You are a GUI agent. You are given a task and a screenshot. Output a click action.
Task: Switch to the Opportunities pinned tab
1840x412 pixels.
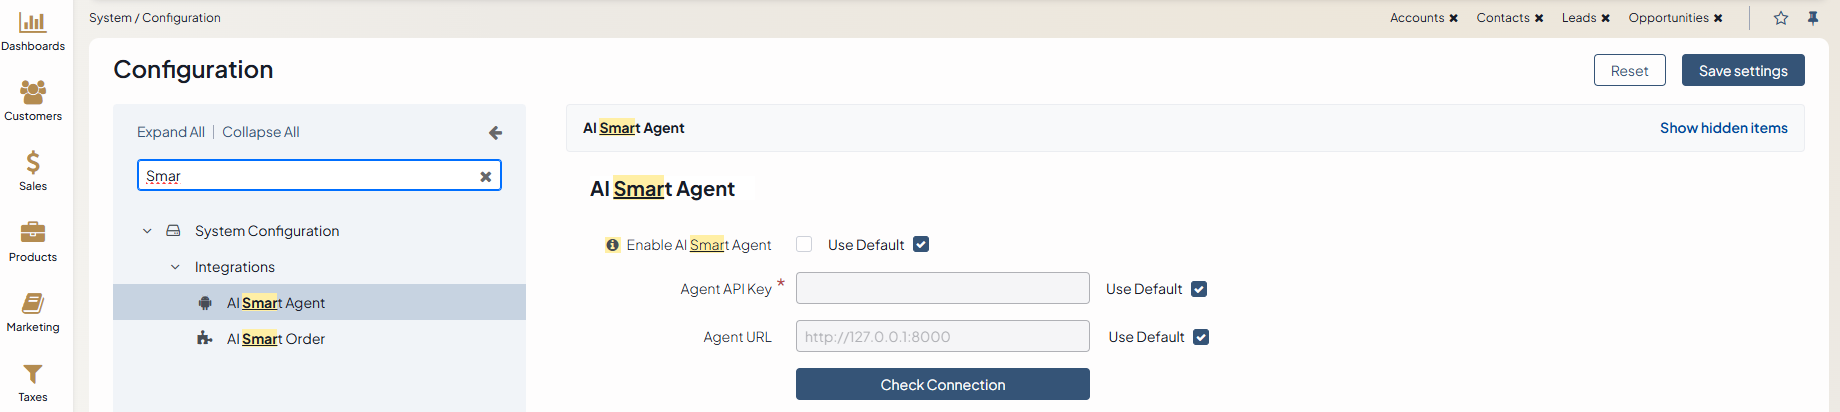(1668, 18)
